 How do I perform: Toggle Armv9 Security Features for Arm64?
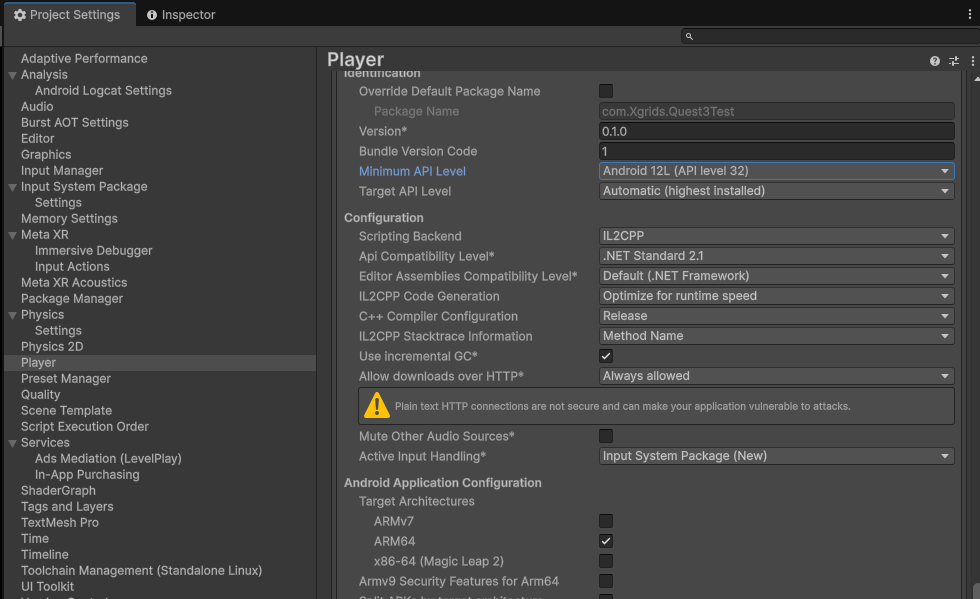coord(606,581)
